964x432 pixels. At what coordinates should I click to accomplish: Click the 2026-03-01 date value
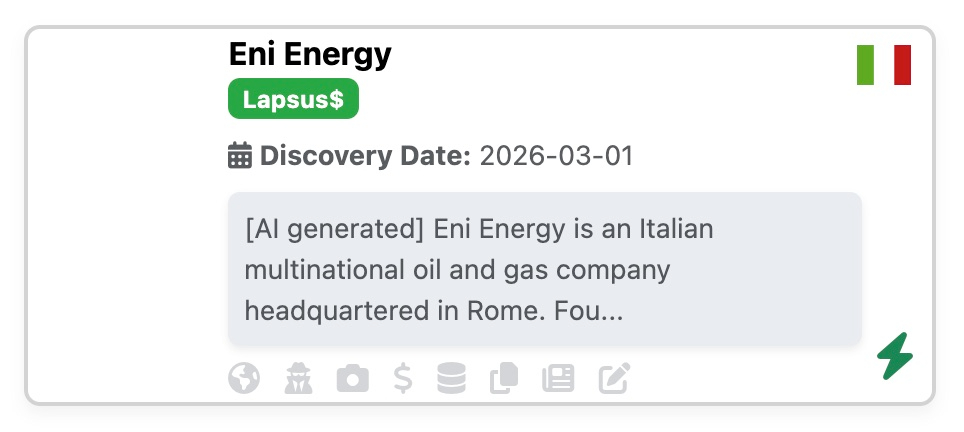[556, 156]
